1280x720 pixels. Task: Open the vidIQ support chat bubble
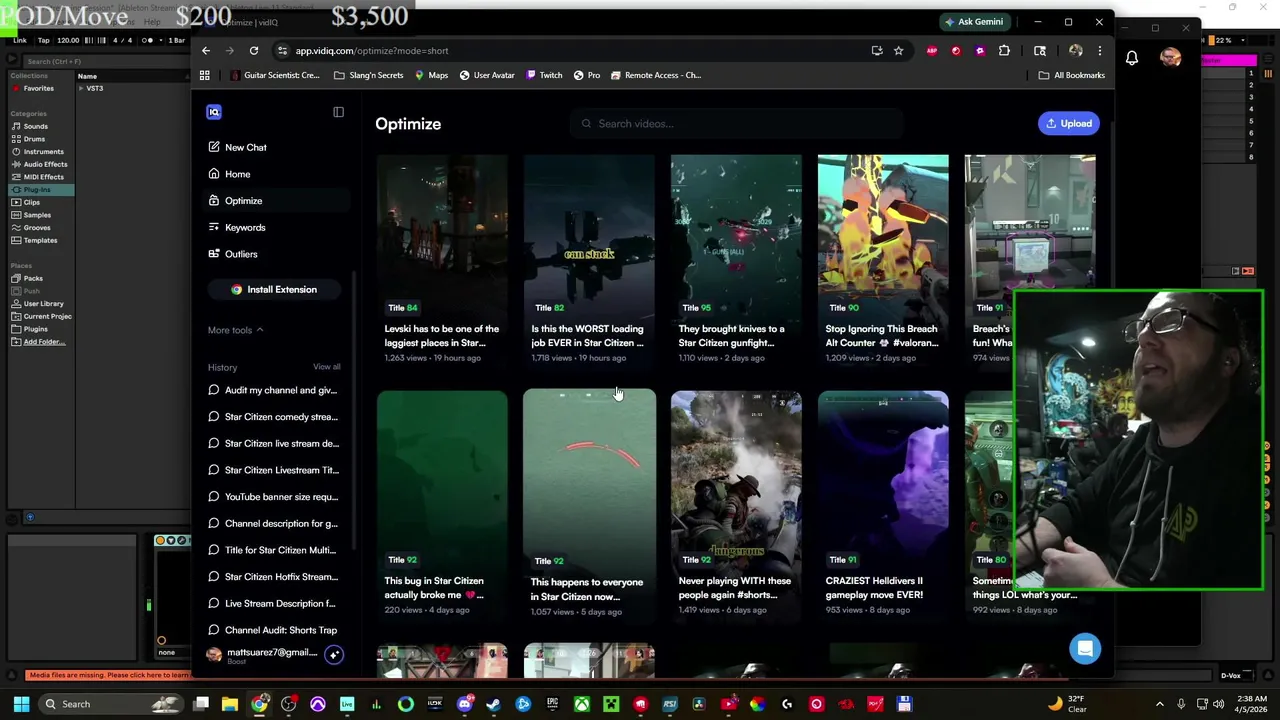point(1085,649)
